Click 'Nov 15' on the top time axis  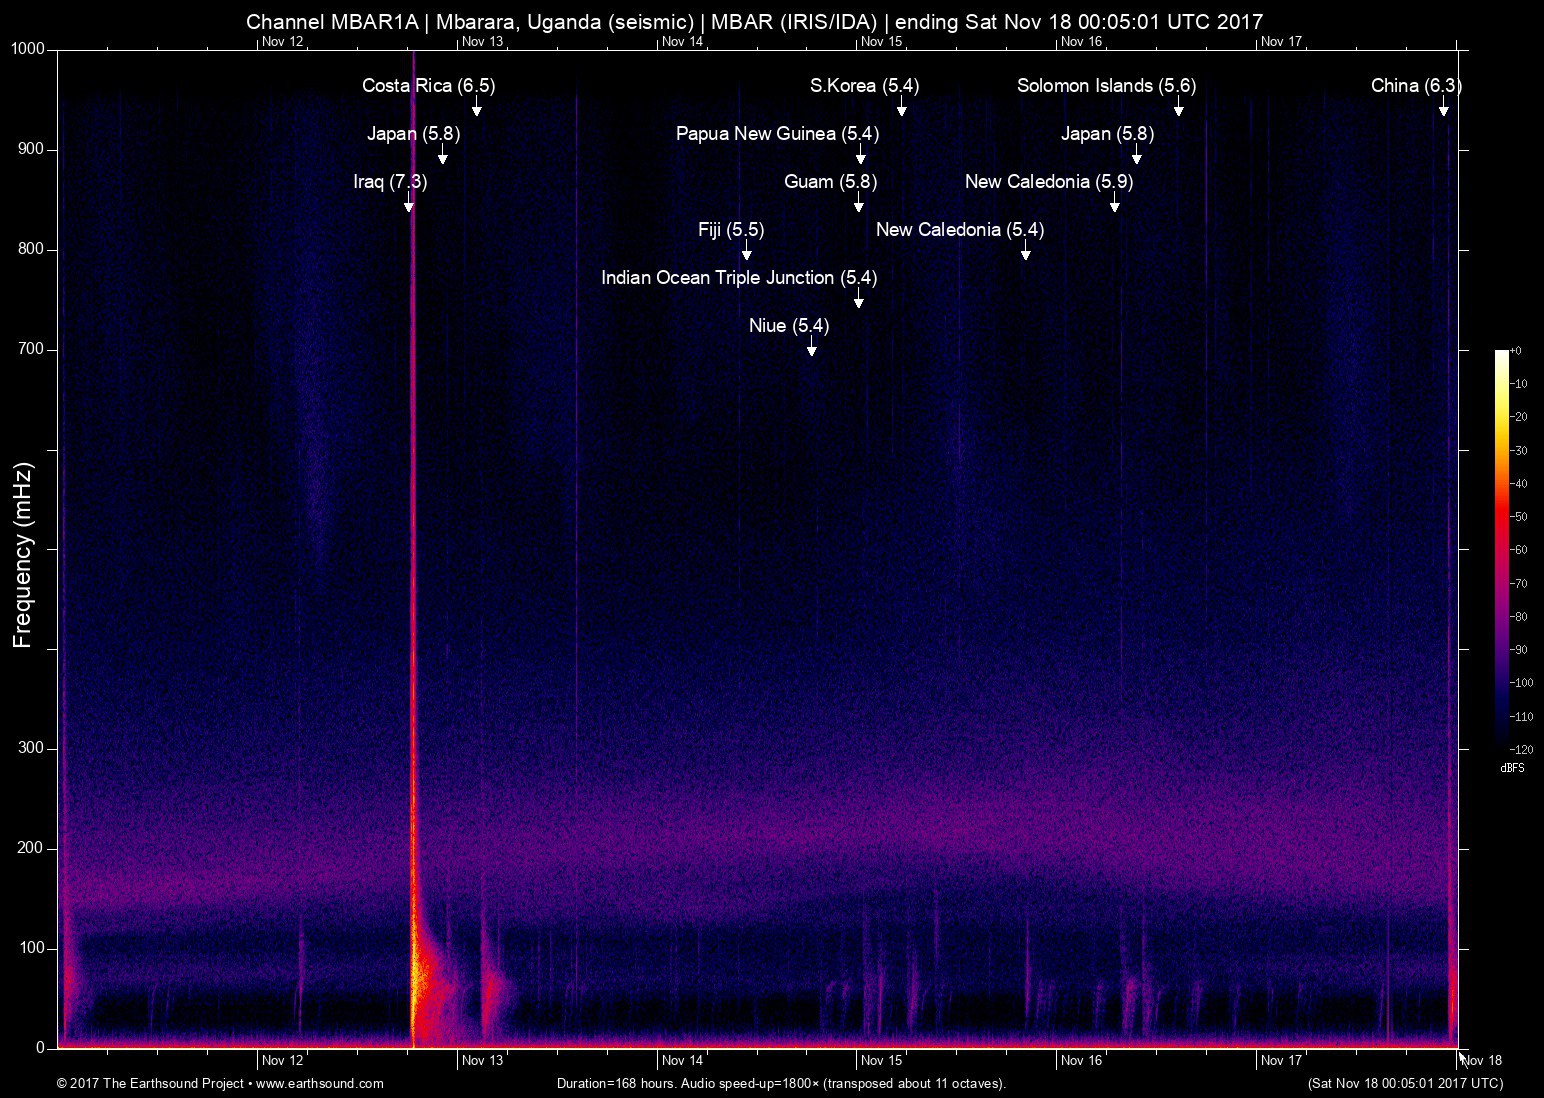tap(882, 42)
